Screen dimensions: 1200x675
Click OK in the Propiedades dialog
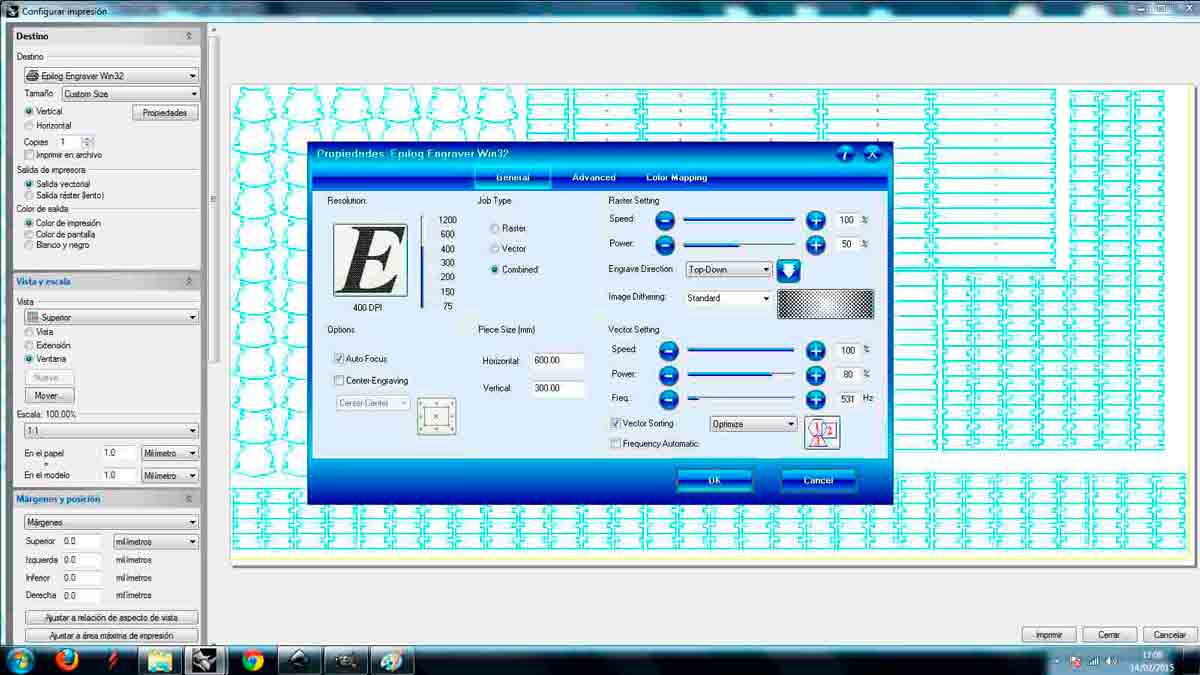click(x=714, y=480)
